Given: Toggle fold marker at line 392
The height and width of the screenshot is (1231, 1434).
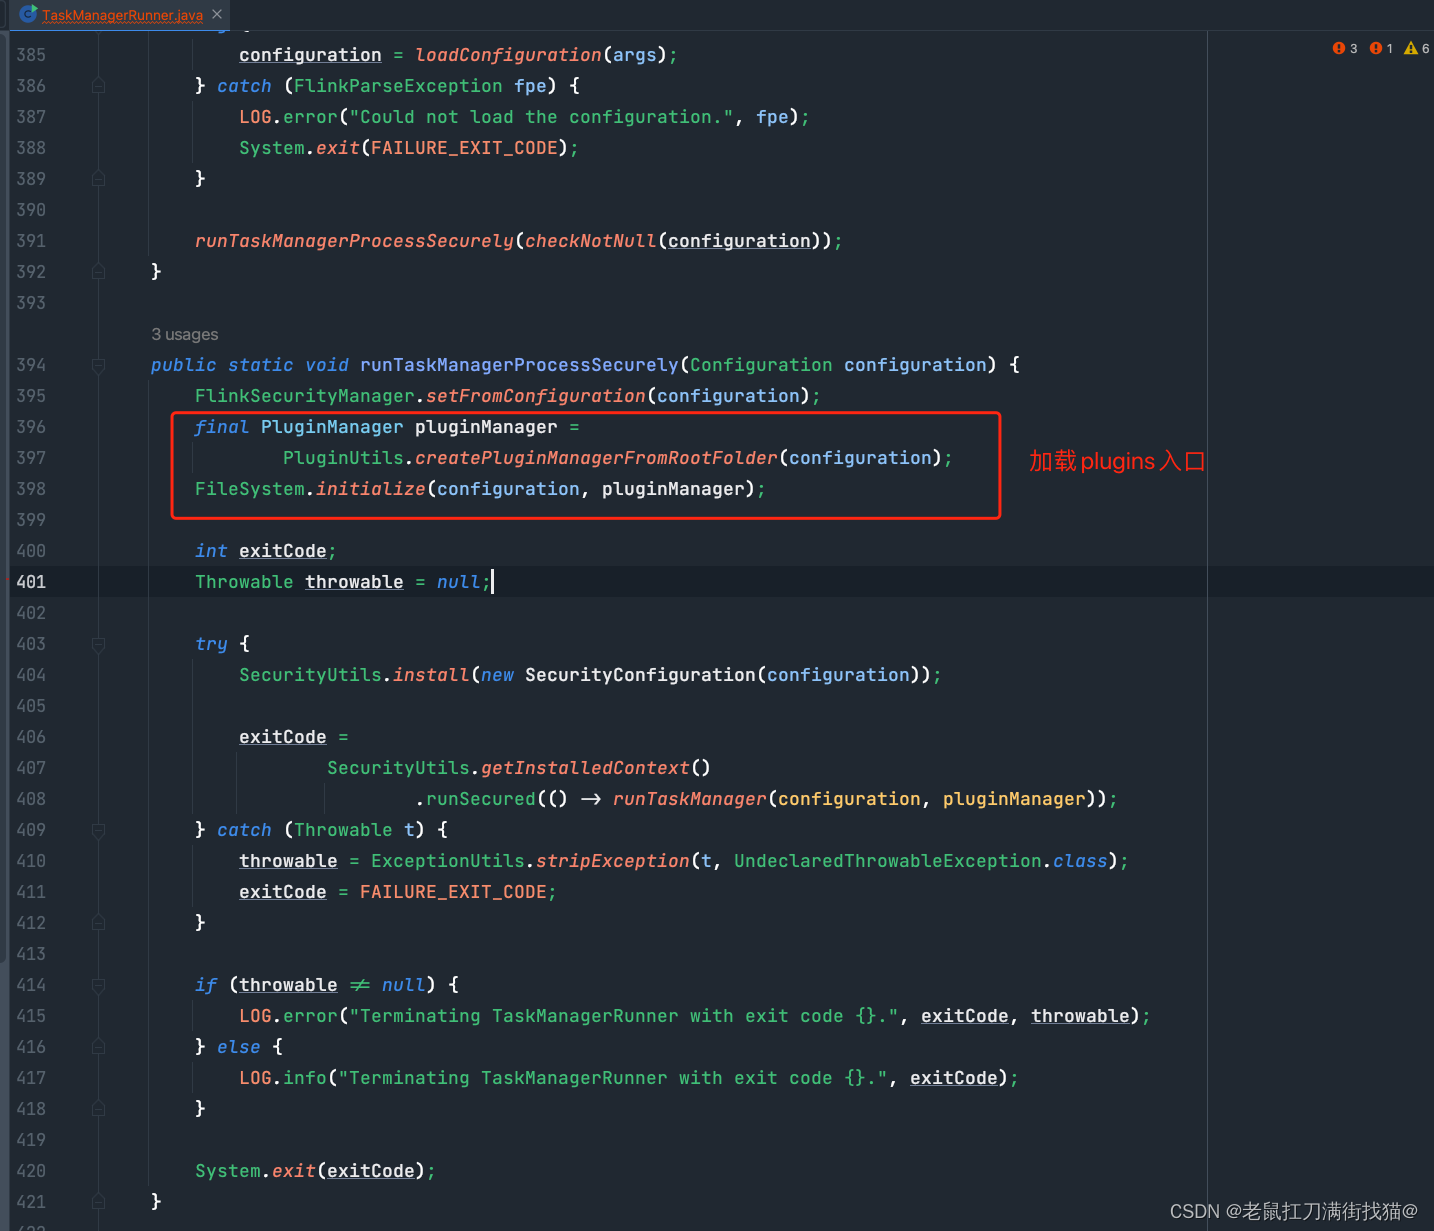Looking at the screenshot, I should (98, 272).
